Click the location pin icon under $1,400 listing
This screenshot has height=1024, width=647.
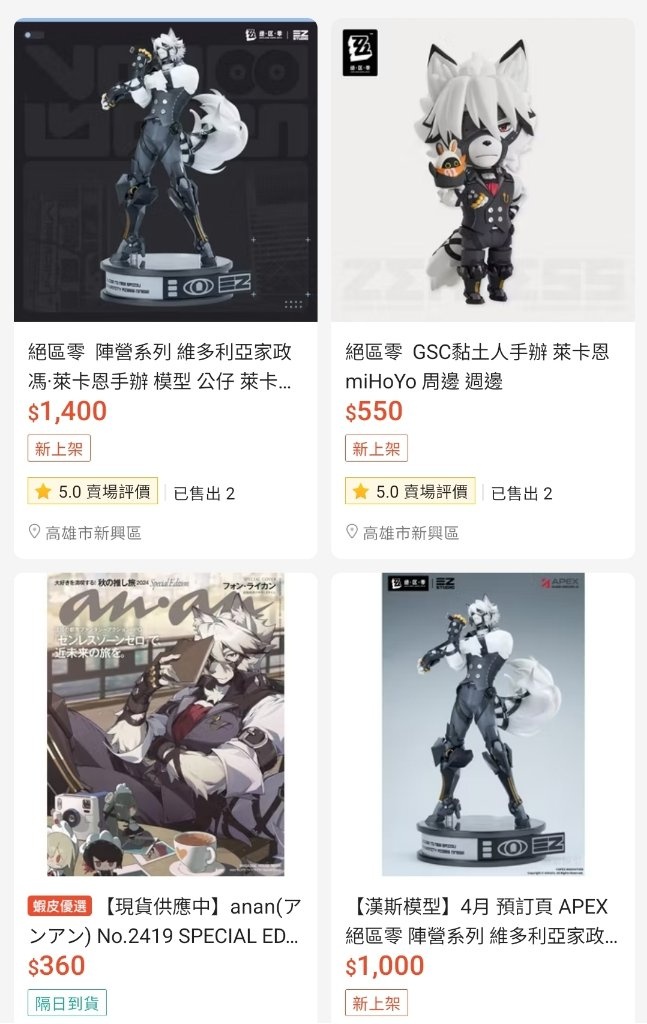(x=35, y=532)
